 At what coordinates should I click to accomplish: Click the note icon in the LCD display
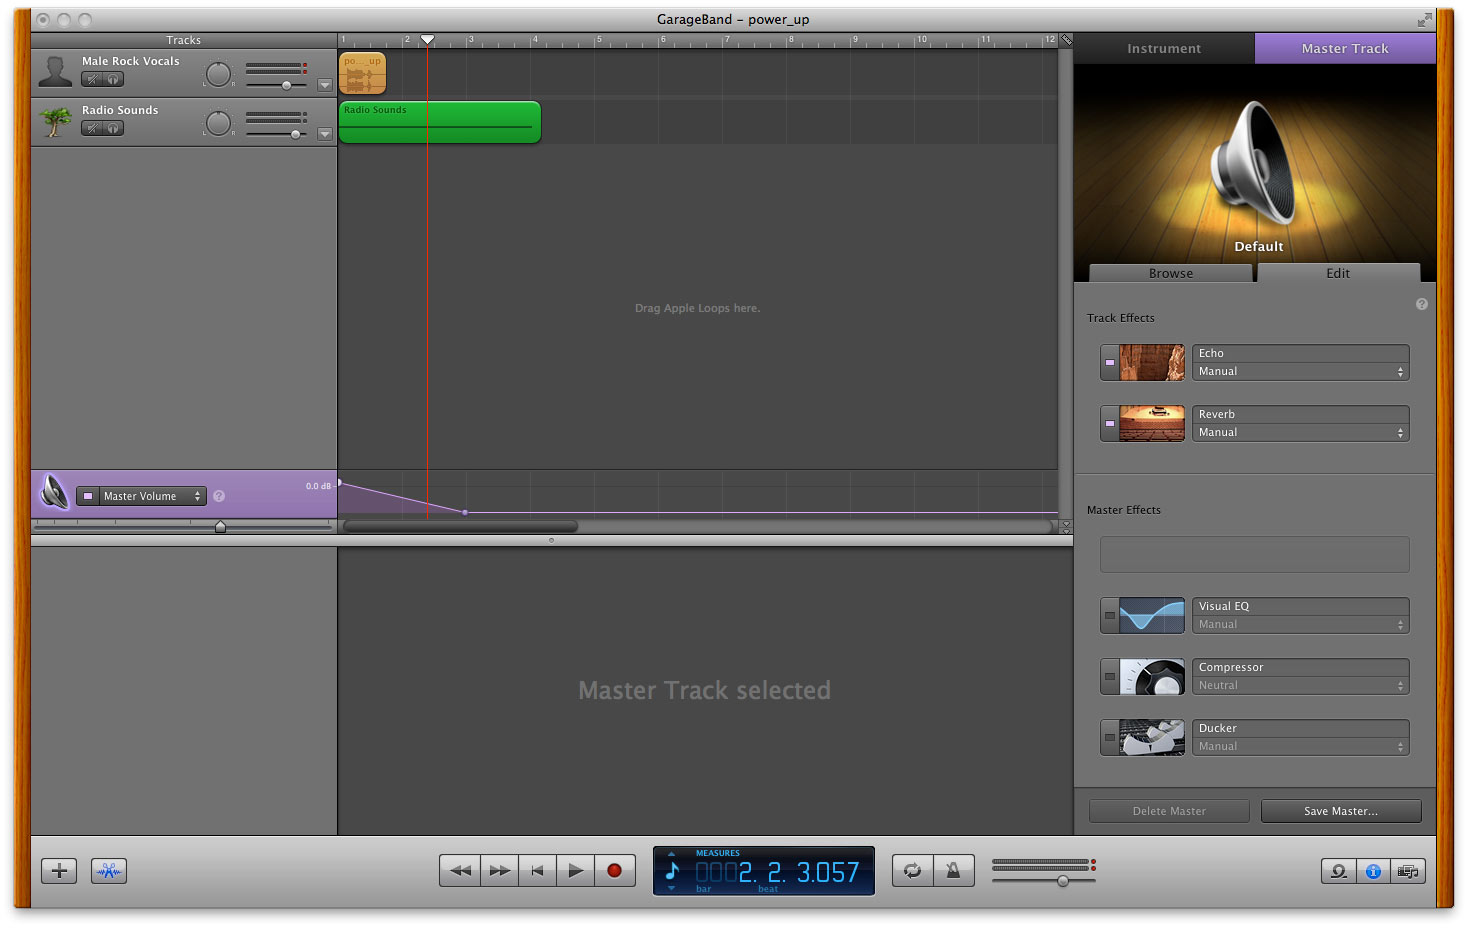click(x=673, y=871)
